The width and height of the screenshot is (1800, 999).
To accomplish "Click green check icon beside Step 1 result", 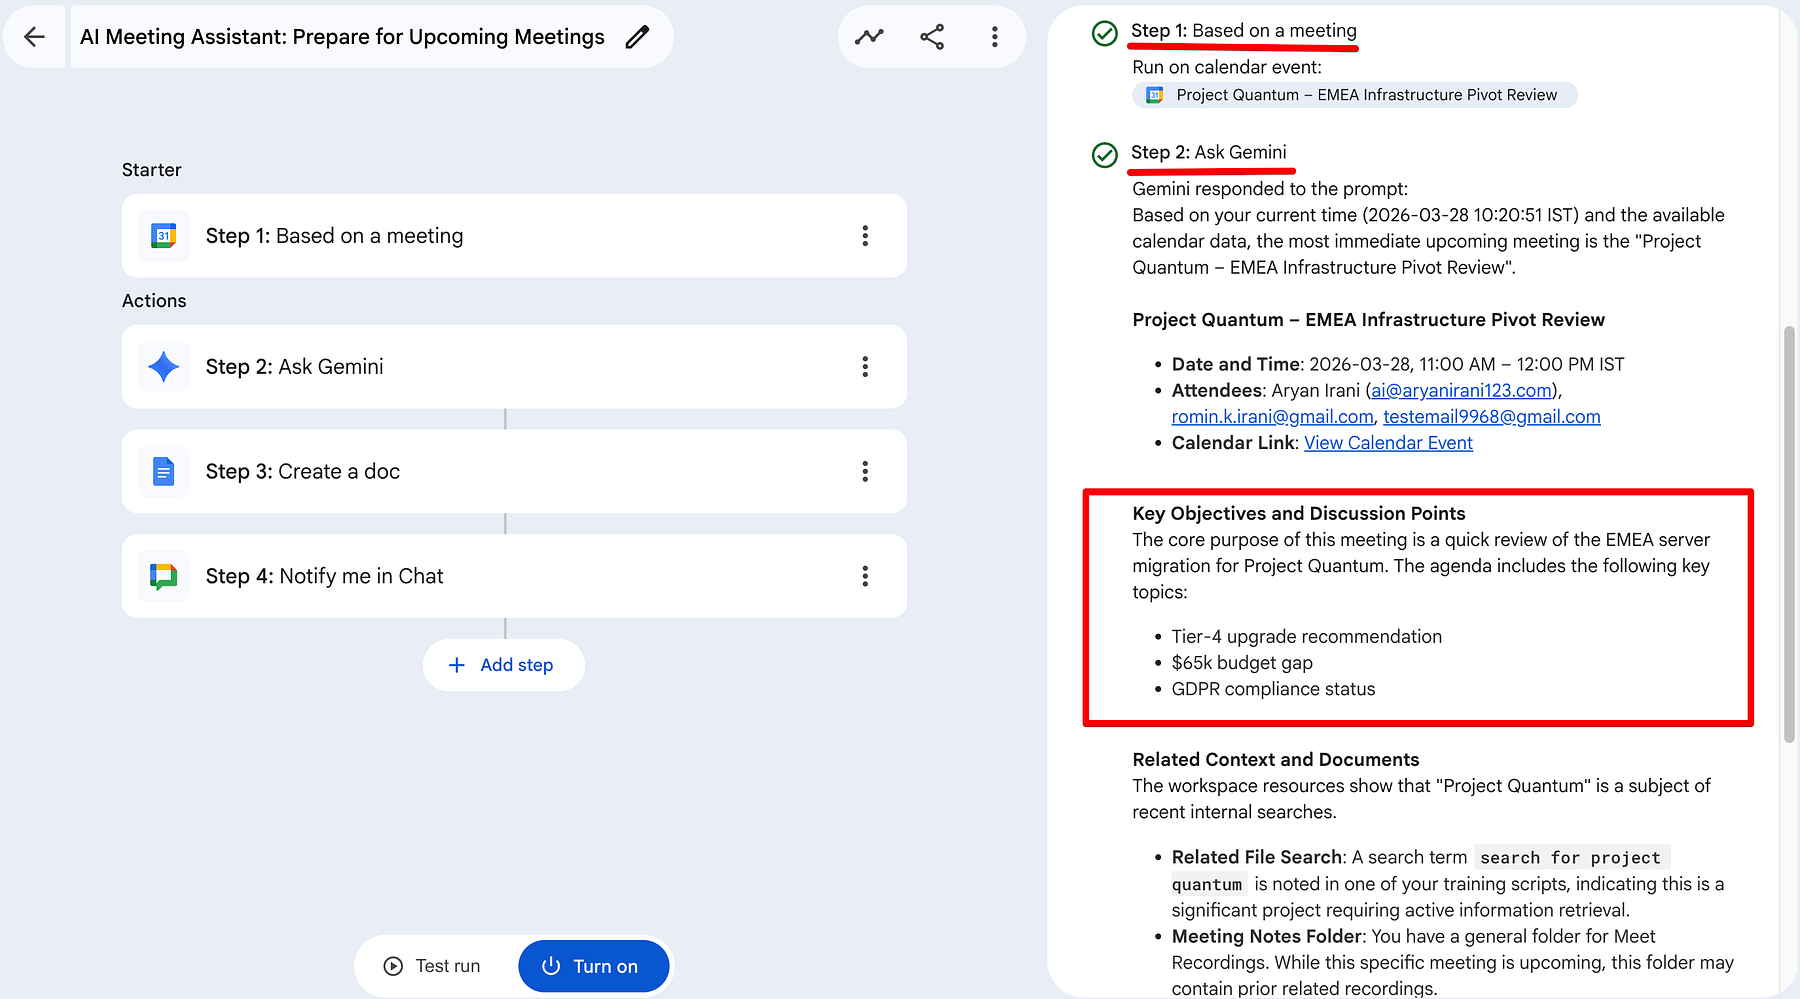I will click(1104, 33).
